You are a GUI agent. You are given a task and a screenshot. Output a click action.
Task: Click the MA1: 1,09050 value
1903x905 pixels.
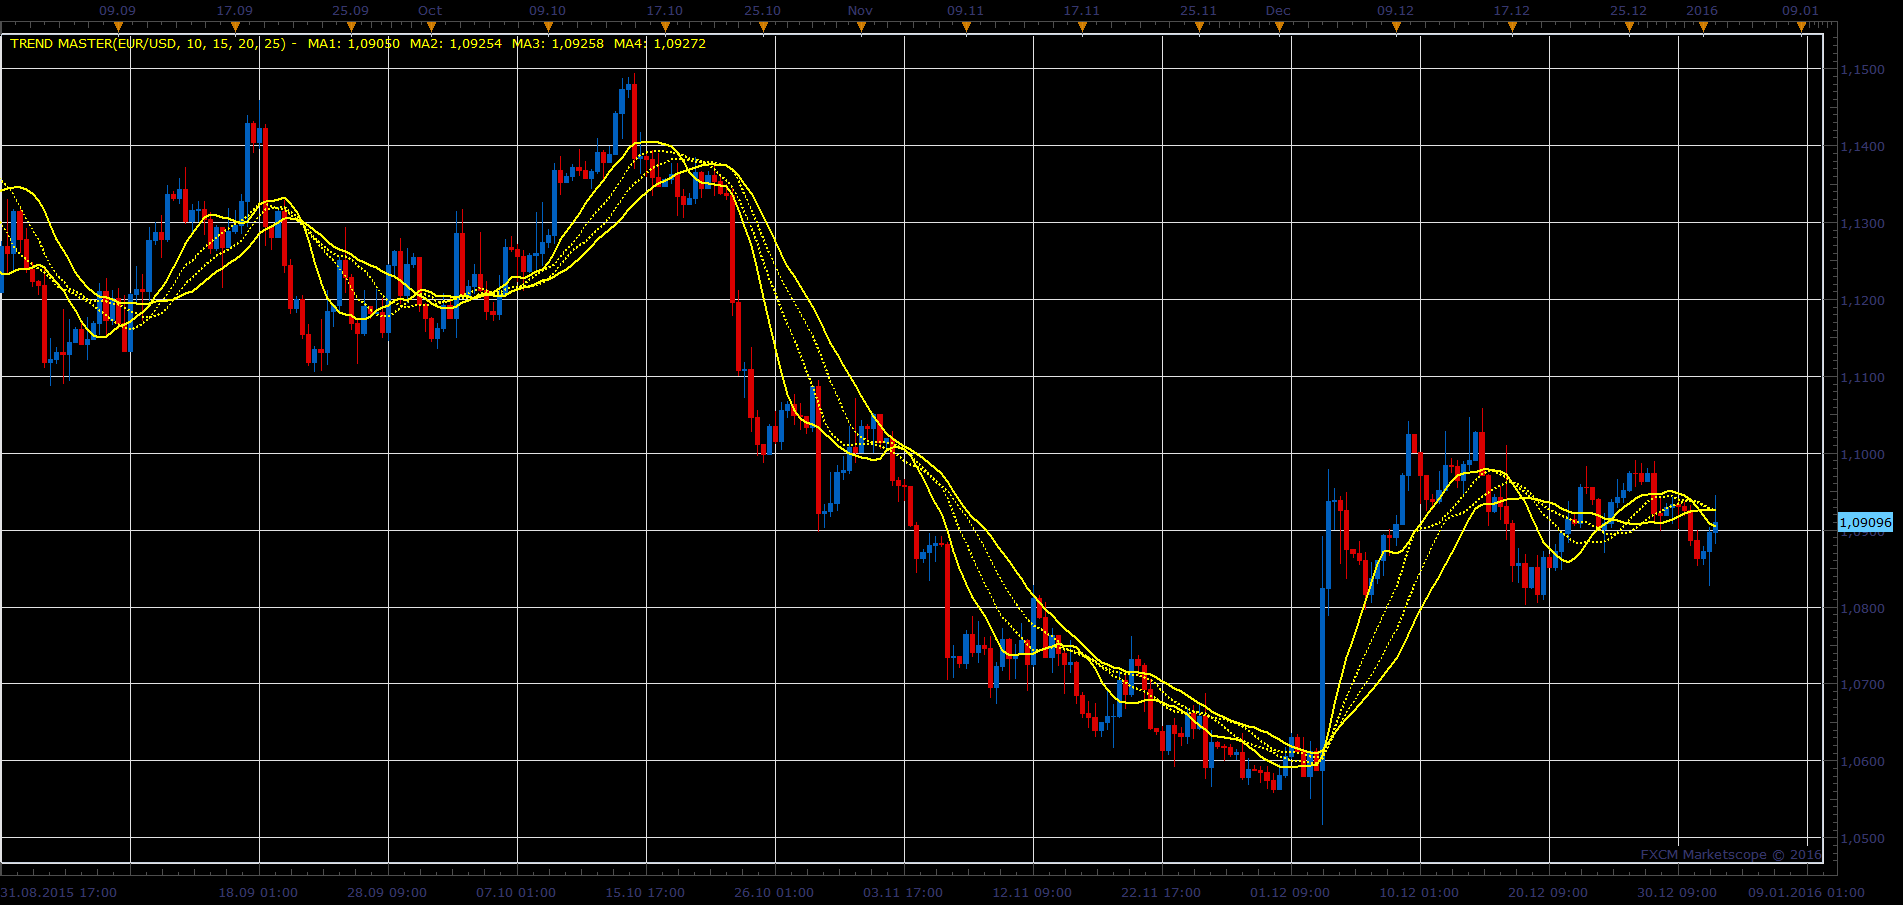pos(354,44)
